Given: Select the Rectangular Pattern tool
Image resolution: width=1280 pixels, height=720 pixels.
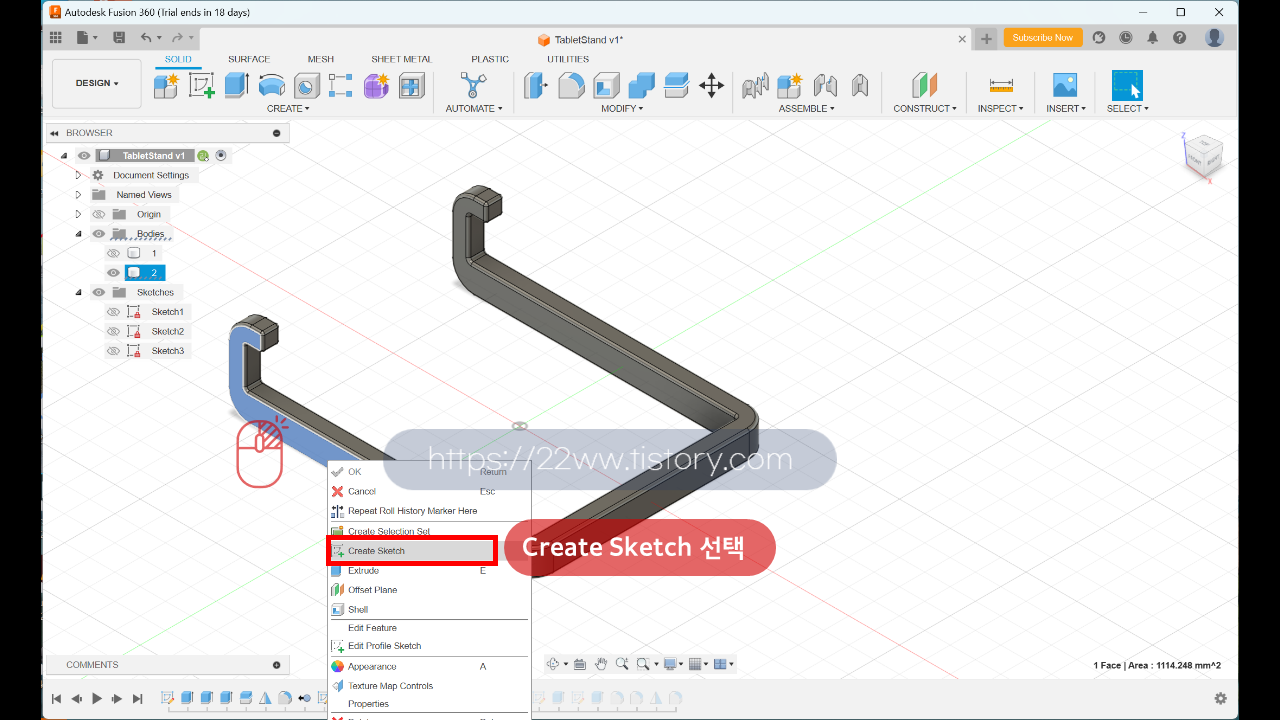Looking at the screenshot, I should [341, 86].
